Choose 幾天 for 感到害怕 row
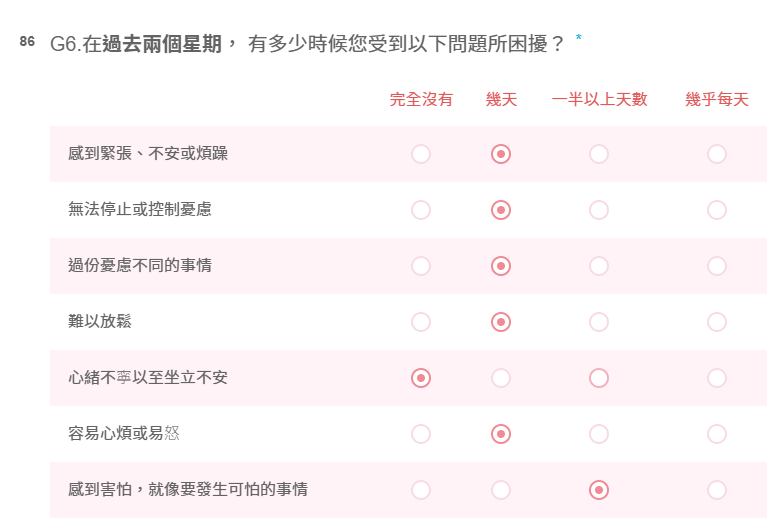Screen dimensions: 777x528 point(500,490)
